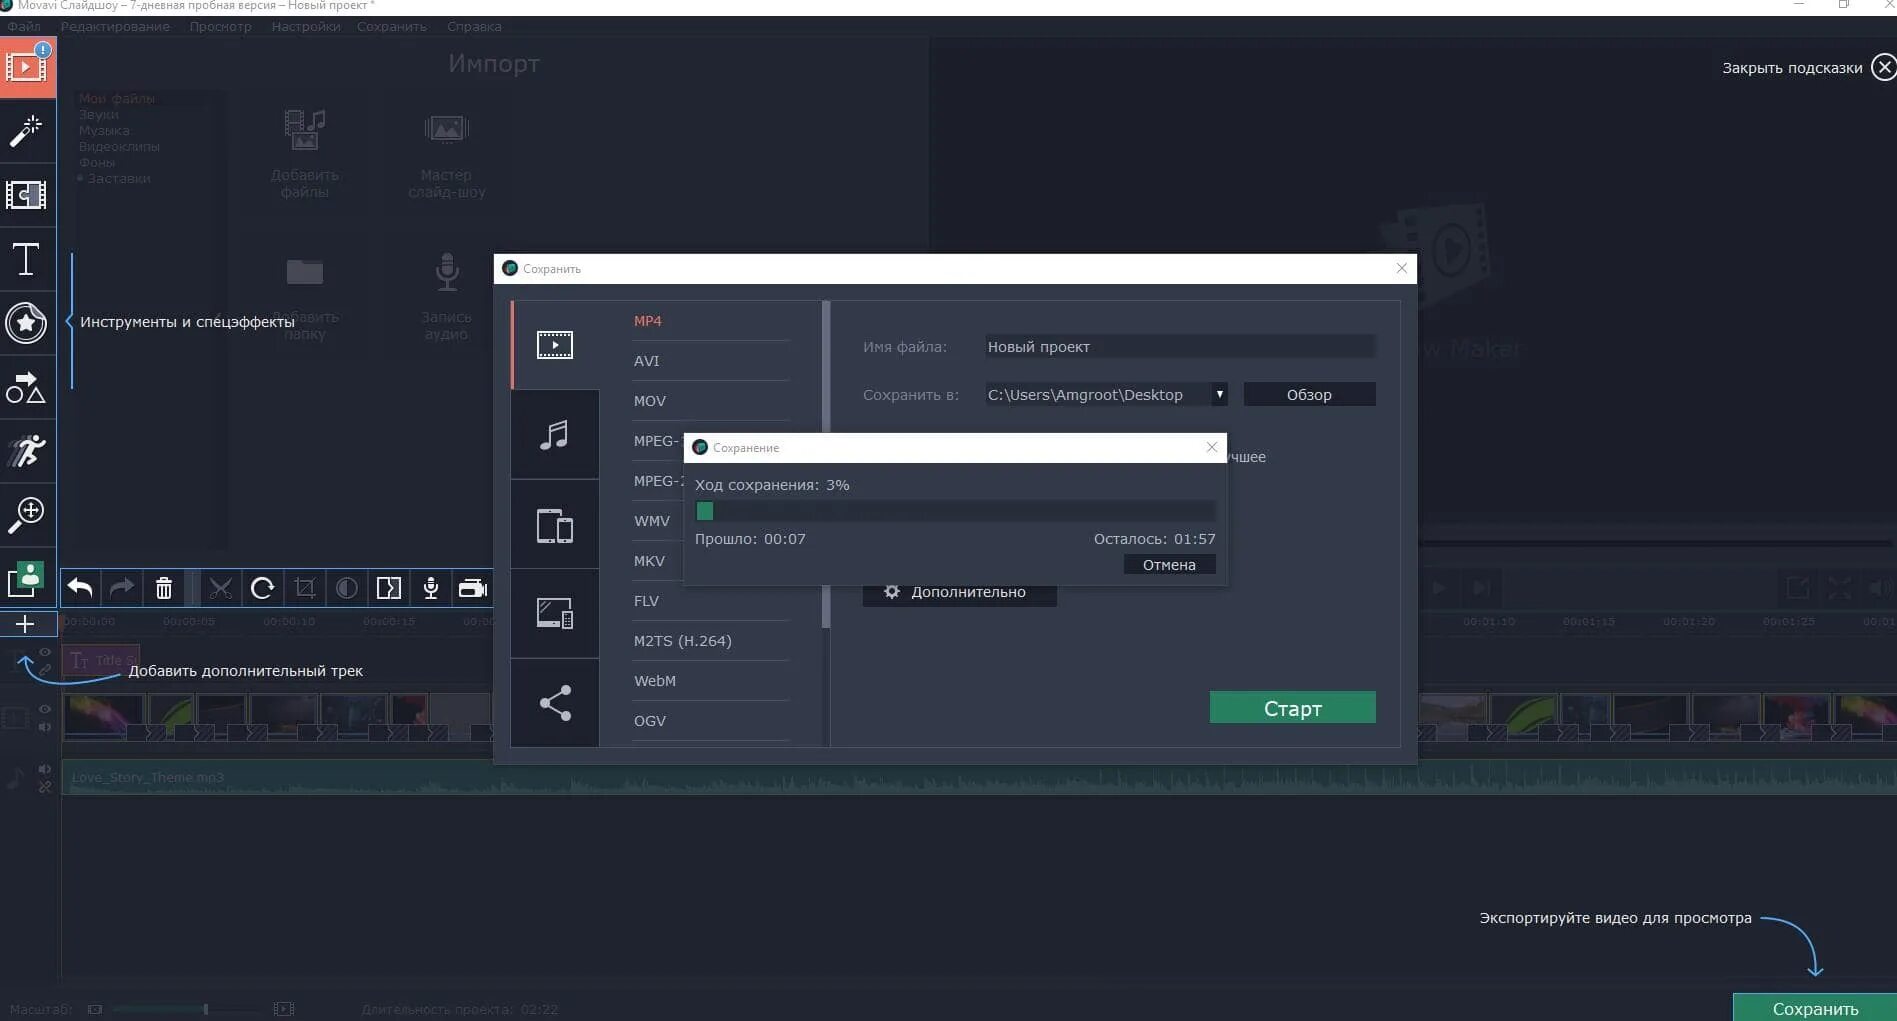The width and height of the screenshot is (1897, 1021).
Task: Click the microphone audio recording icon
Action: [x=430, y=588]
